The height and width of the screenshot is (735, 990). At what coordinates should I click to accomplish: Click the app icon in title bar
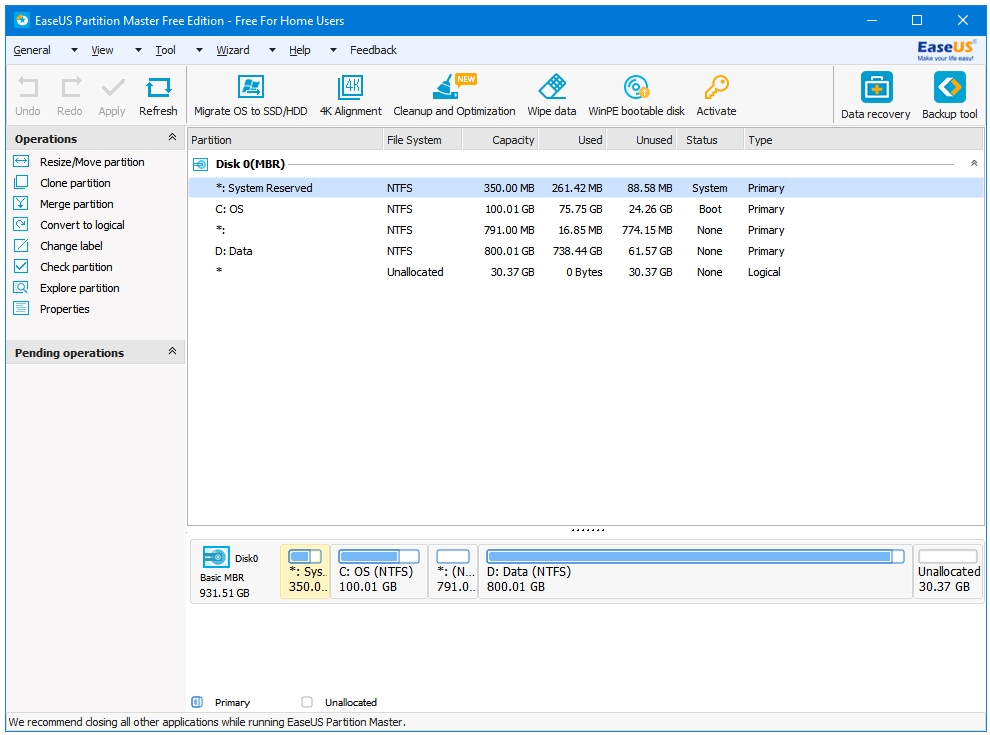coord(21,20)
